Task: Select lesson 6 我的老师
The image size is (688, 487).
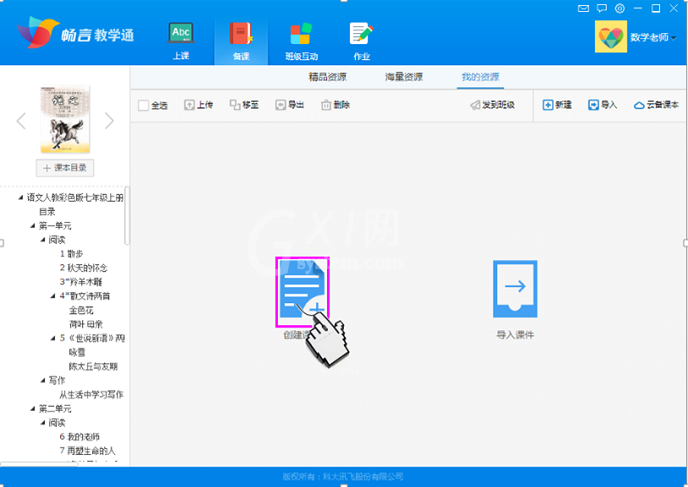Action: coord(79,437)
